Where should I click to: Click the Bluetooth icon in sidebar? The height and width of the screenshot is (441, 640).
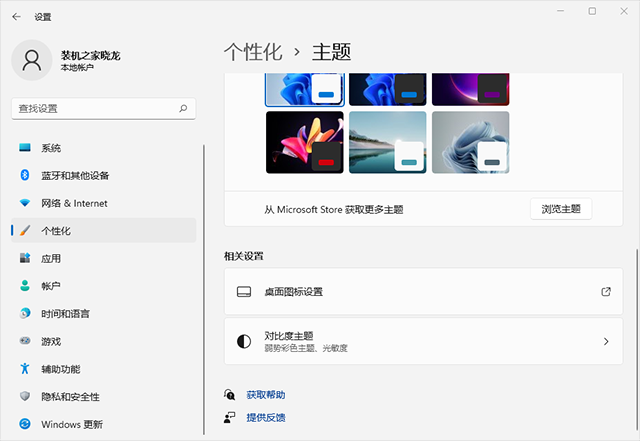pyautogui.click(x=25, y=175)
